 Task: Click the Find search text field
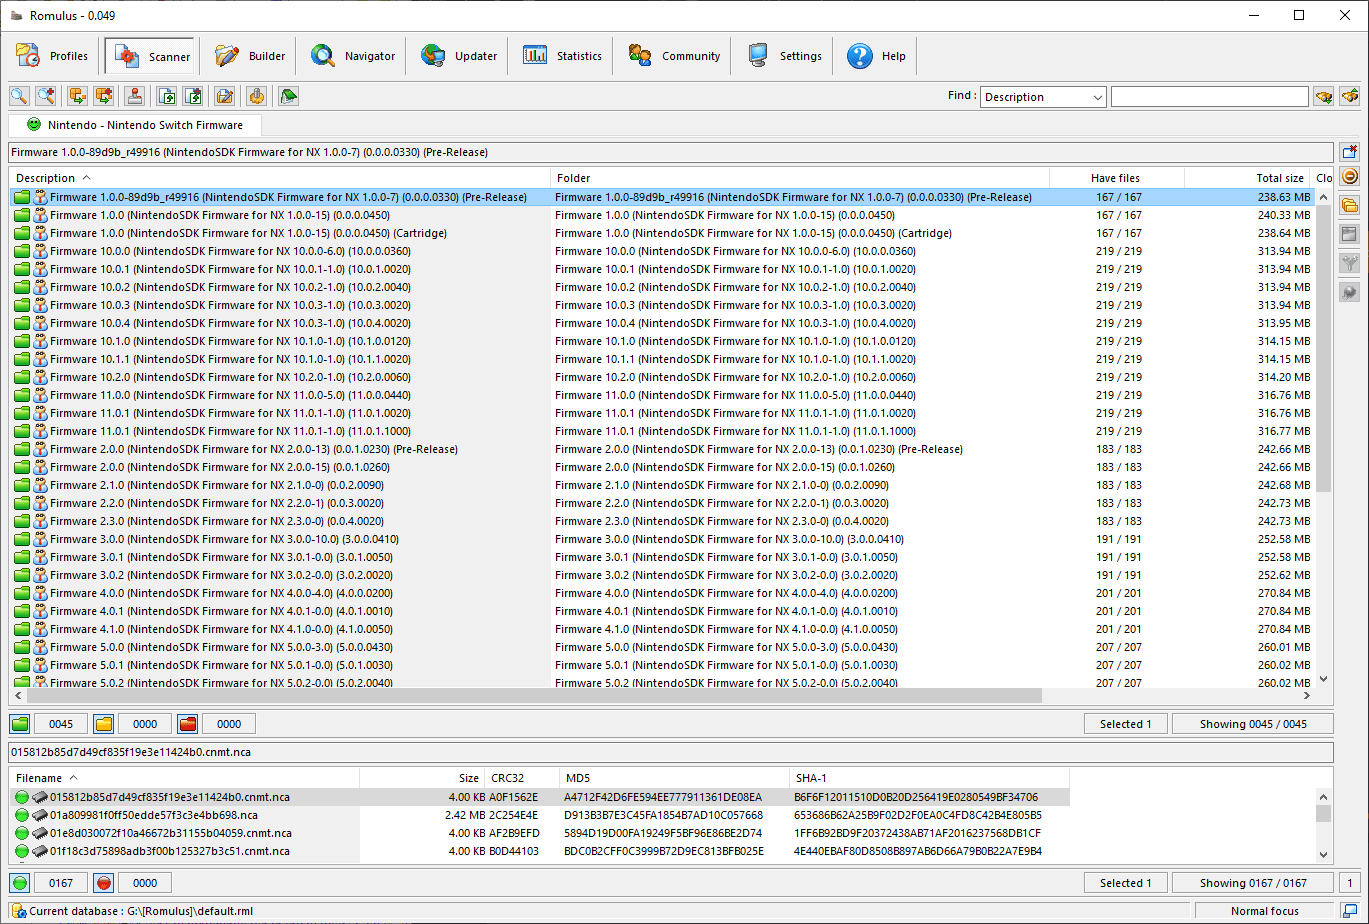(1209, 97)
